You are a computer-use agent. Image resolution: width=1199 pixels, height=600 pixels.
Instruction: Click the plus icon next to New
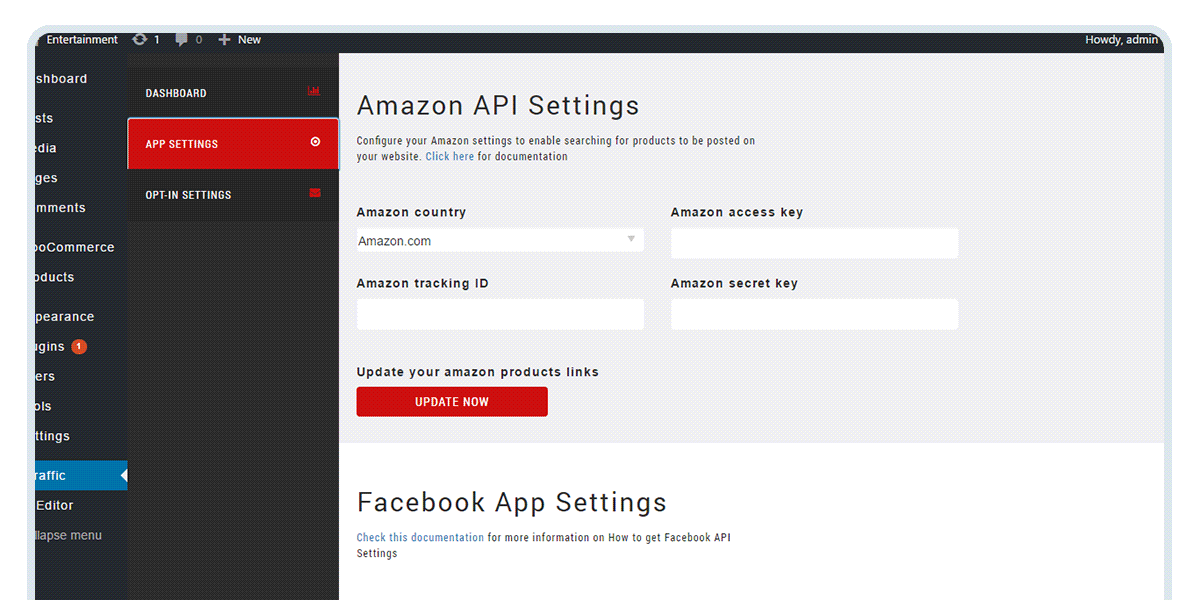coord(224,40)
